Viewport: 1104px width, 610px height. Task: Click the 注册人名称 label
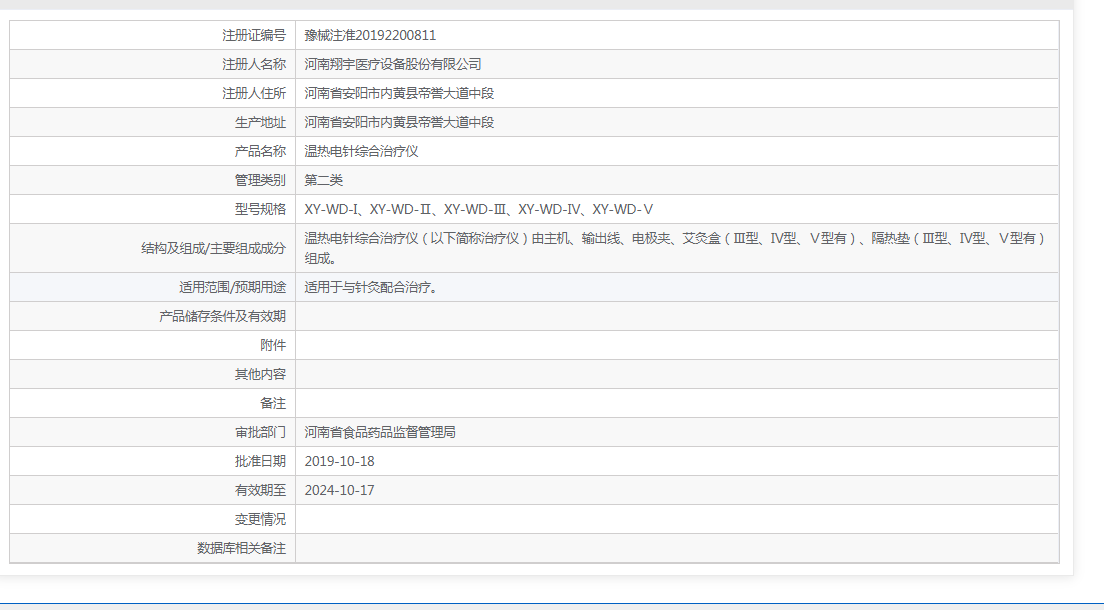pyautogui.click(x=254, y=64)
